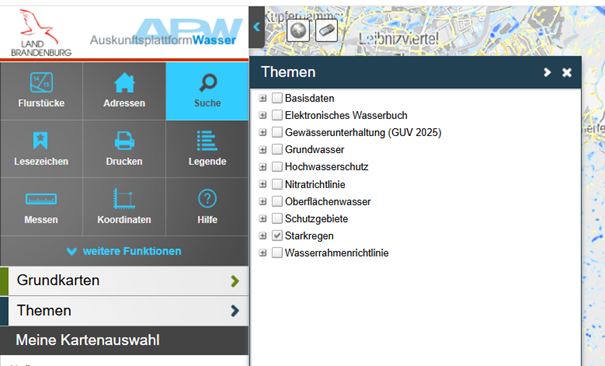Expand the Basisdaten tree node
This screenshot has width=605, height=366.
click(x=263, y=98)
